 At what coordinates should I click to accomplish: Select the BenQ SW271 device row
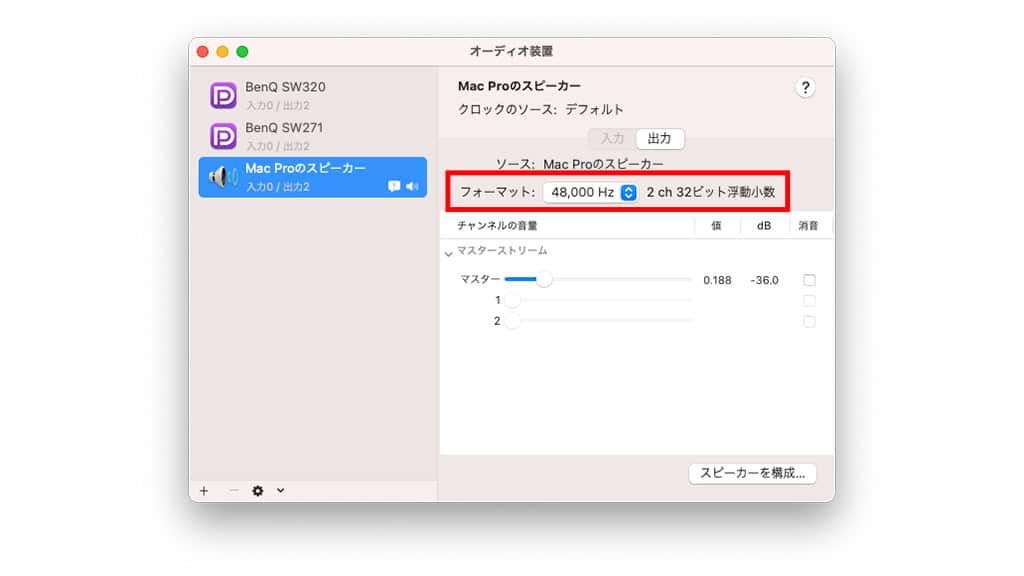coord(313,136)
